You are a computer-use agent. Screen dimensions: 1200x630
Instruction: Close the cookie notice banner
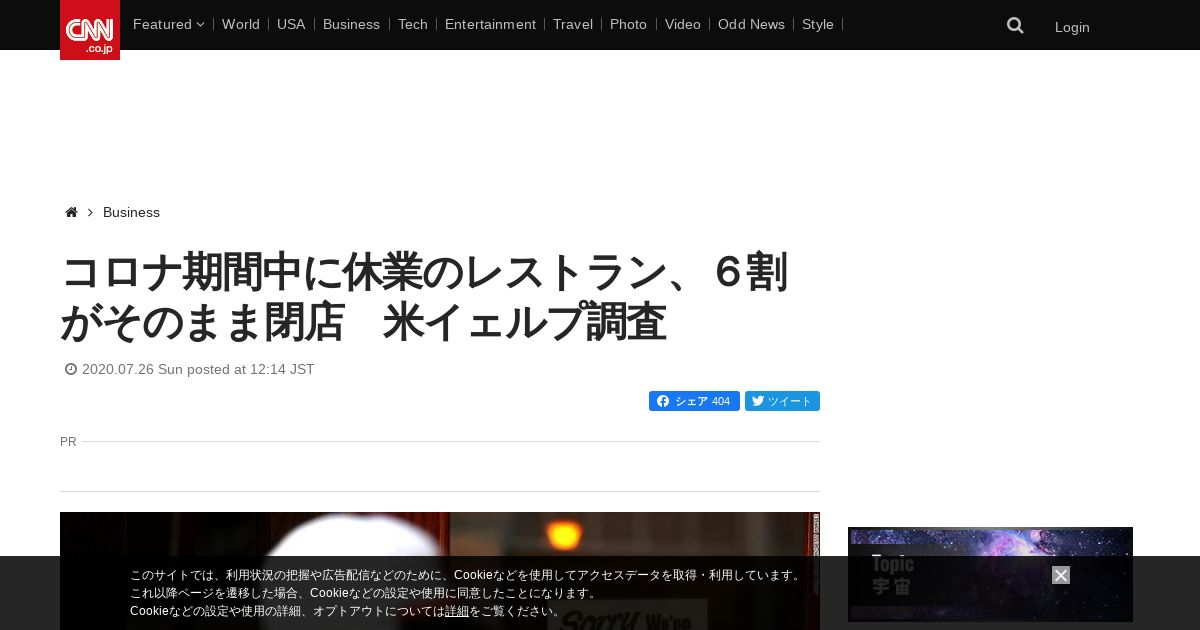point(1061,575)
